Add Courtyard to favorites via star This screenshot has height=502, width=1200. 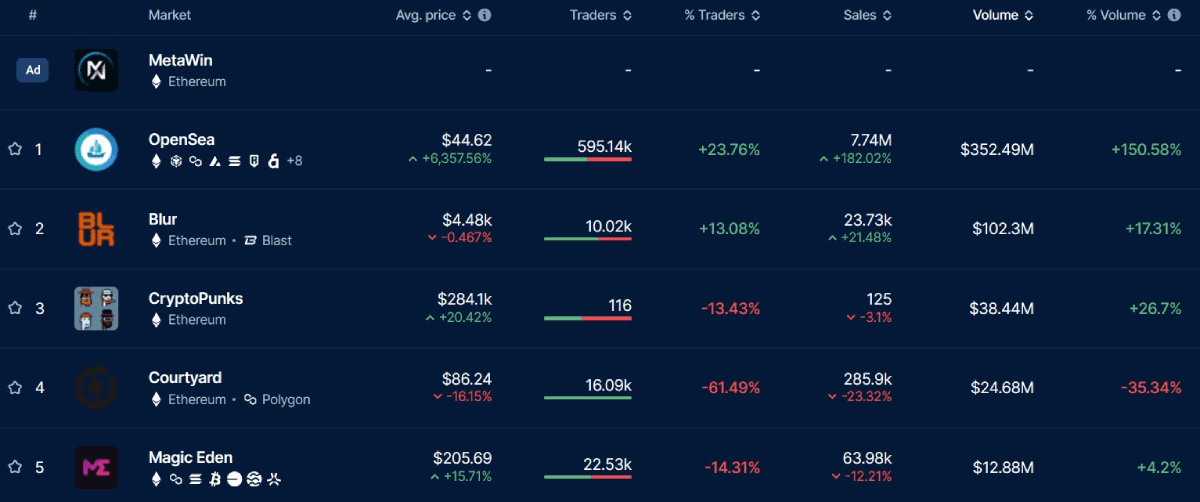(x=15, y=388)
